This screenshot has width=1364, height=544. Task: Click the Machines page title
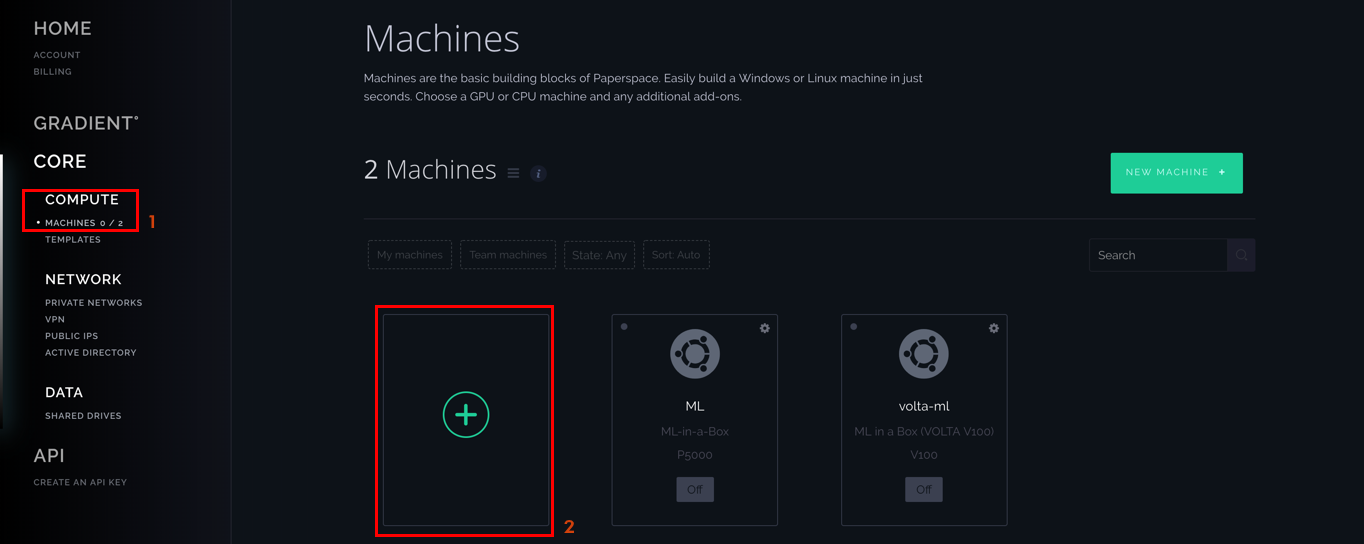pyautogui.click(x=442, y=39)
